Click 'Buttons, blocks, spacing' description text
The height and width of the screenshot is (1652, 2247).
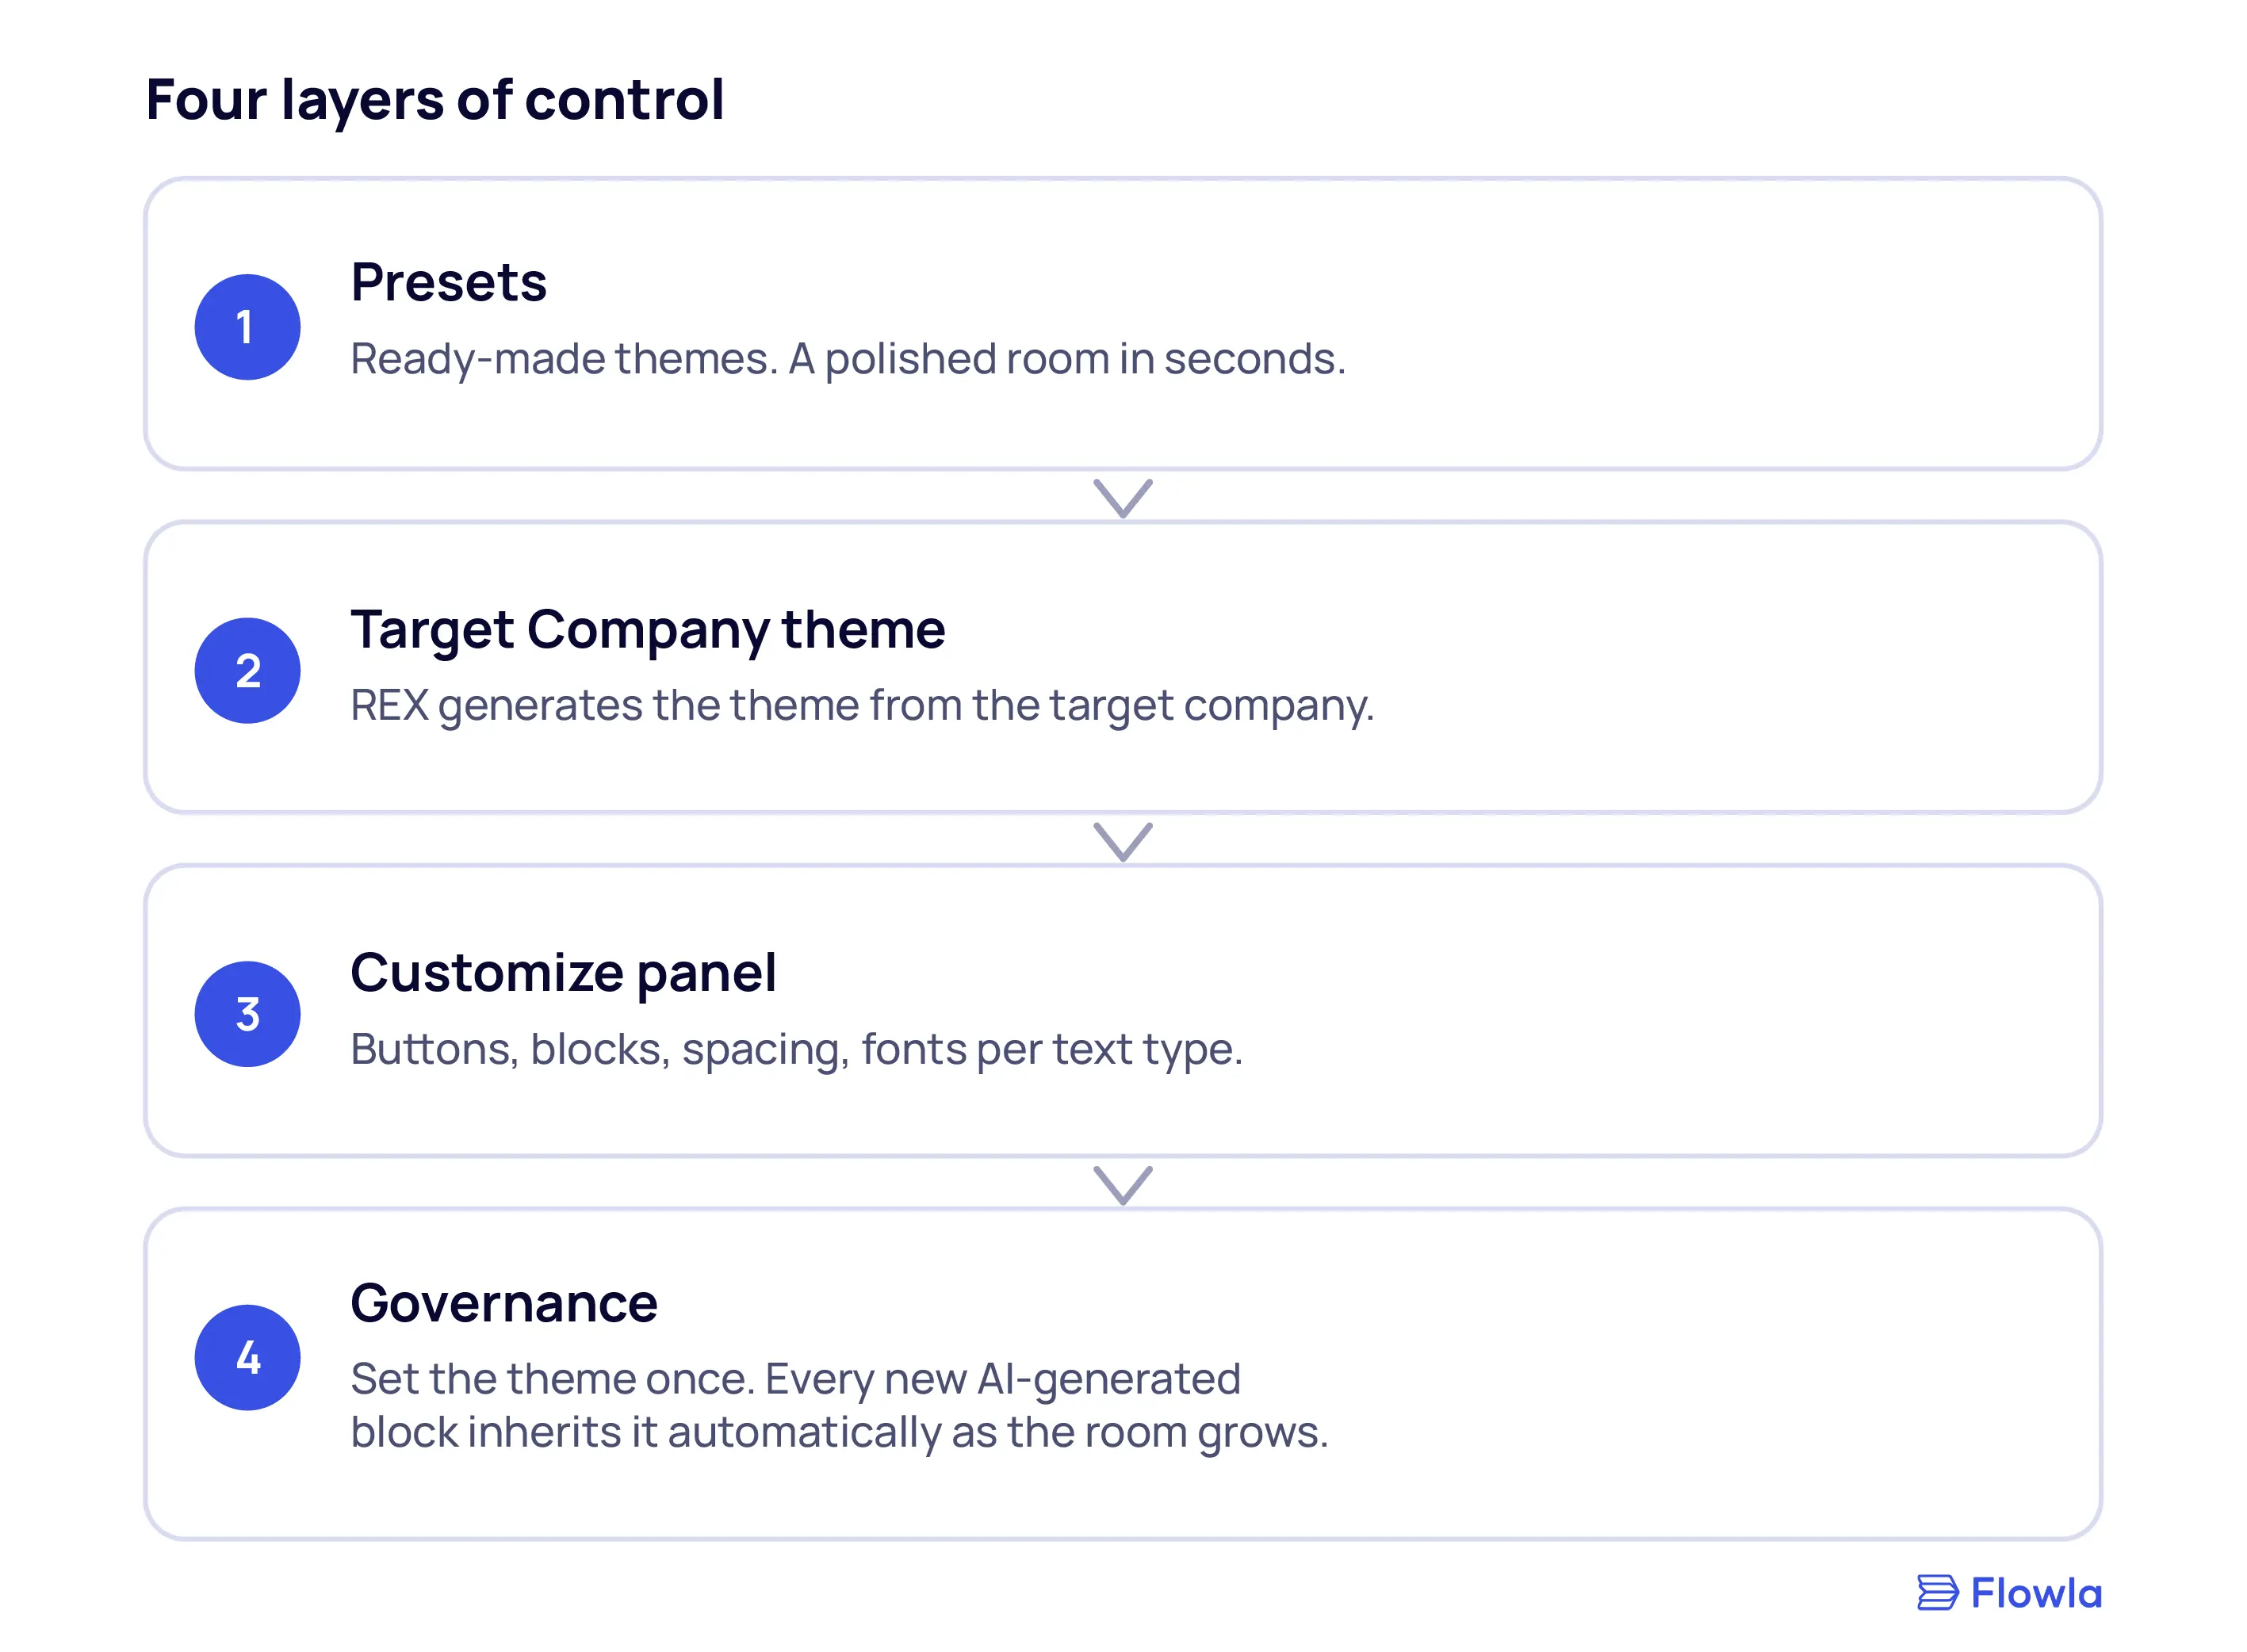pos(796,1050)
